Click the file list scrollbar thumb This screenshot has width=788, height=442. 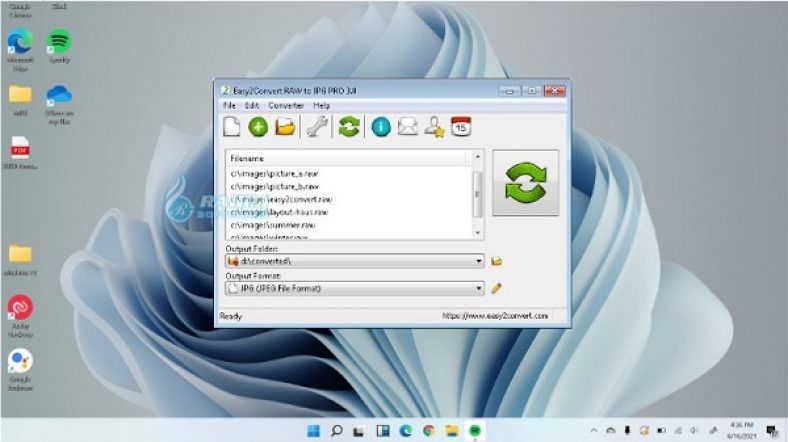[478, 194]
